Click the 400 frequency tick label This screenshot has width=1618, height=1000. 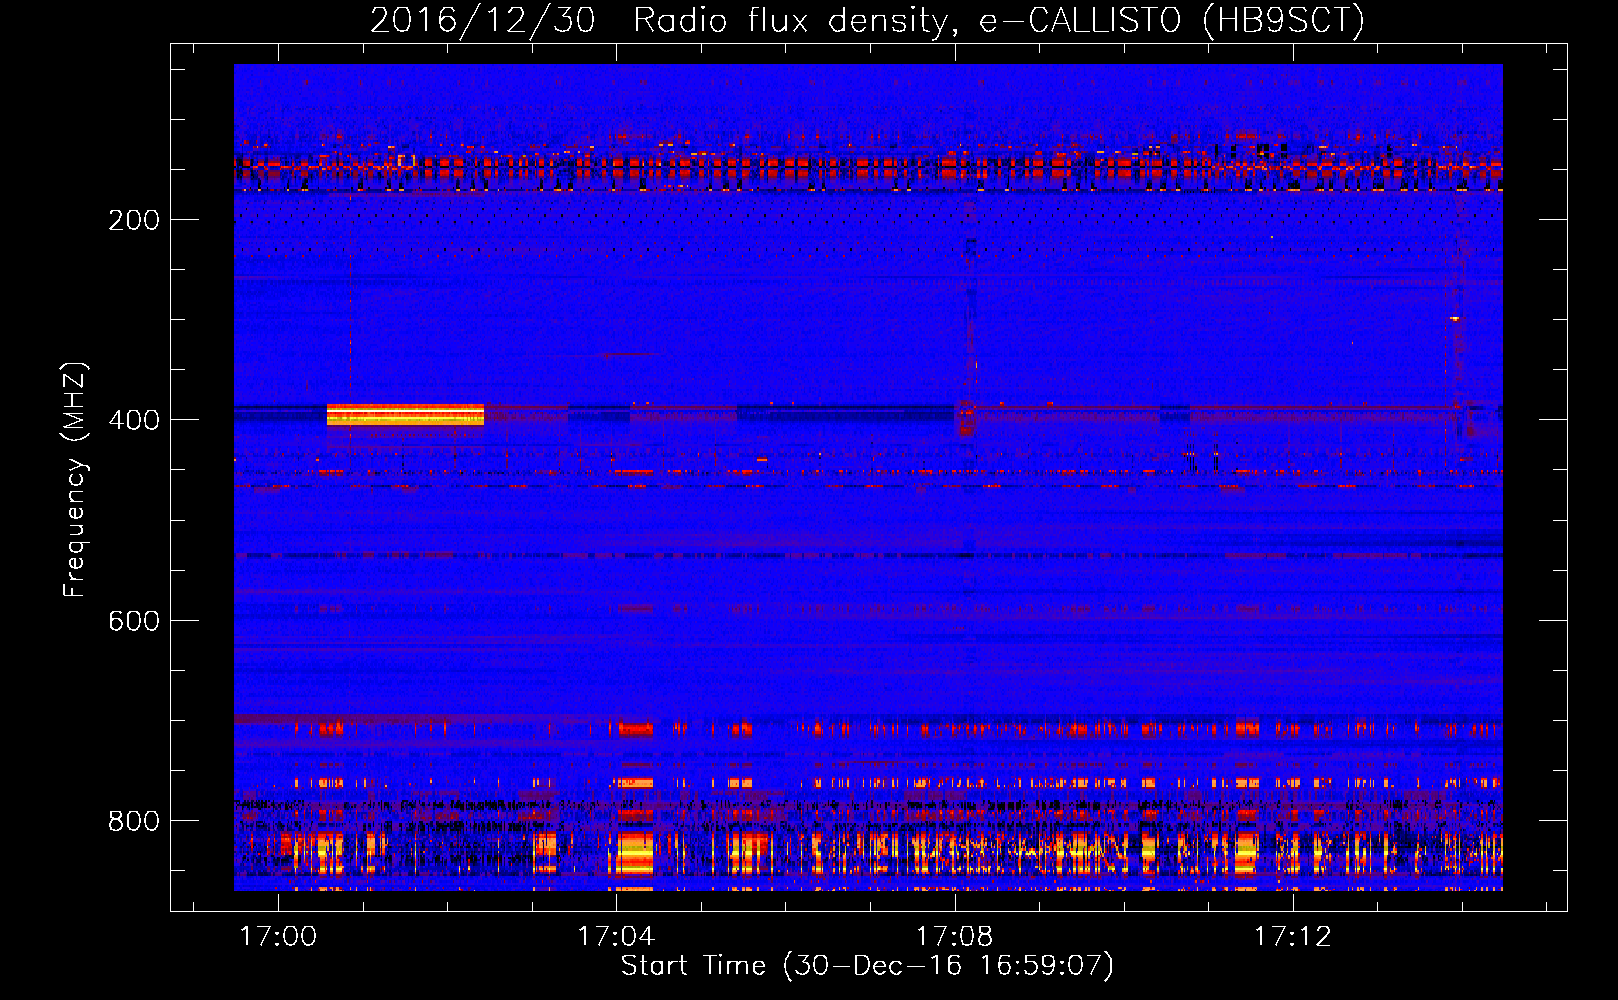coord(134,420)
